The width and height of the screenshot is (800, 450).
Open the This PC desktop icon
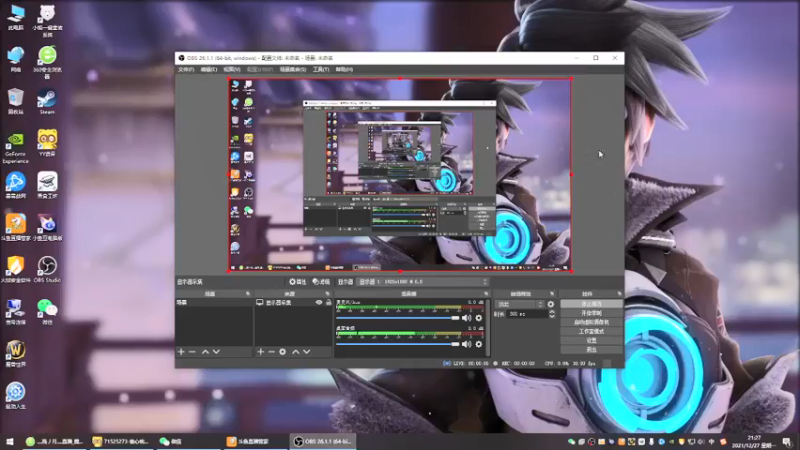point(15,17)
